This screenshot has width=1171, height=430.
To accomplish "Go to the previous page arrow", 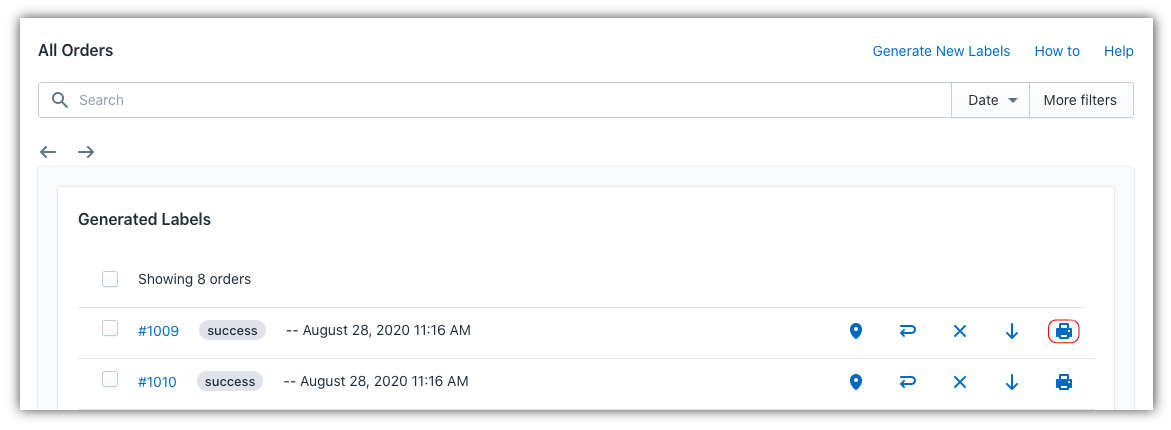I will [x=48, y=152].
